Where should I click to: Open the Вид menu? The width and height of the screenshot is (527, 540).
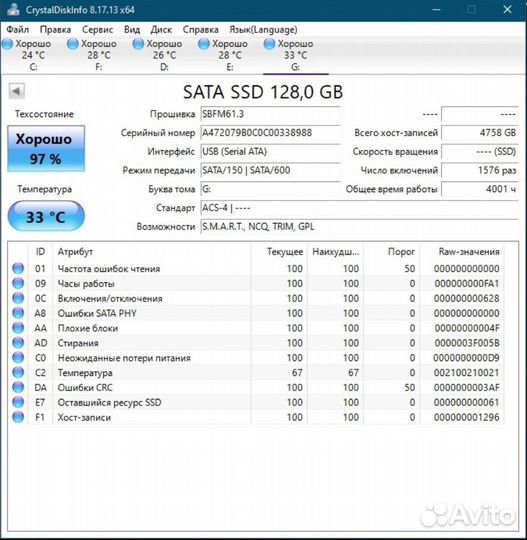132,30
